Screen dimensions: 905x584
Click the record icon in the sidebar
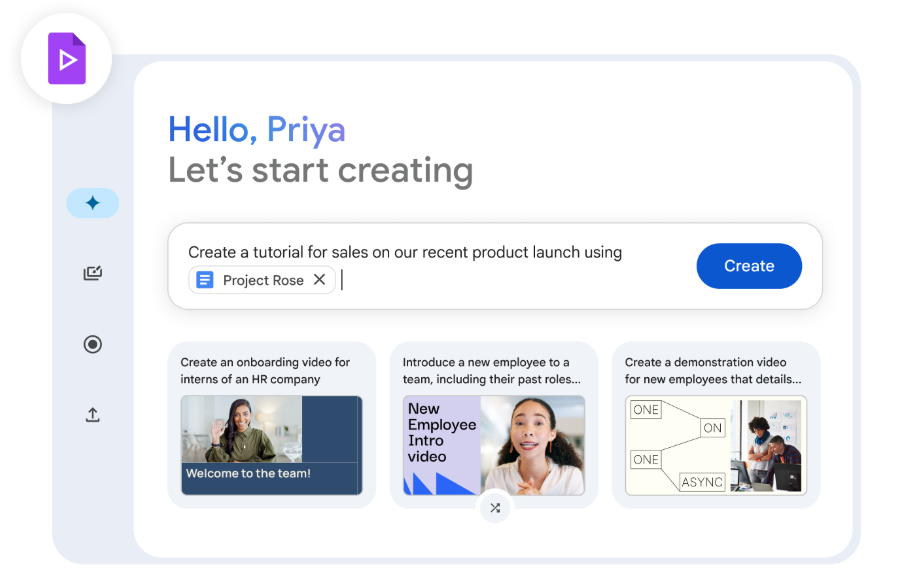(92, 344)
